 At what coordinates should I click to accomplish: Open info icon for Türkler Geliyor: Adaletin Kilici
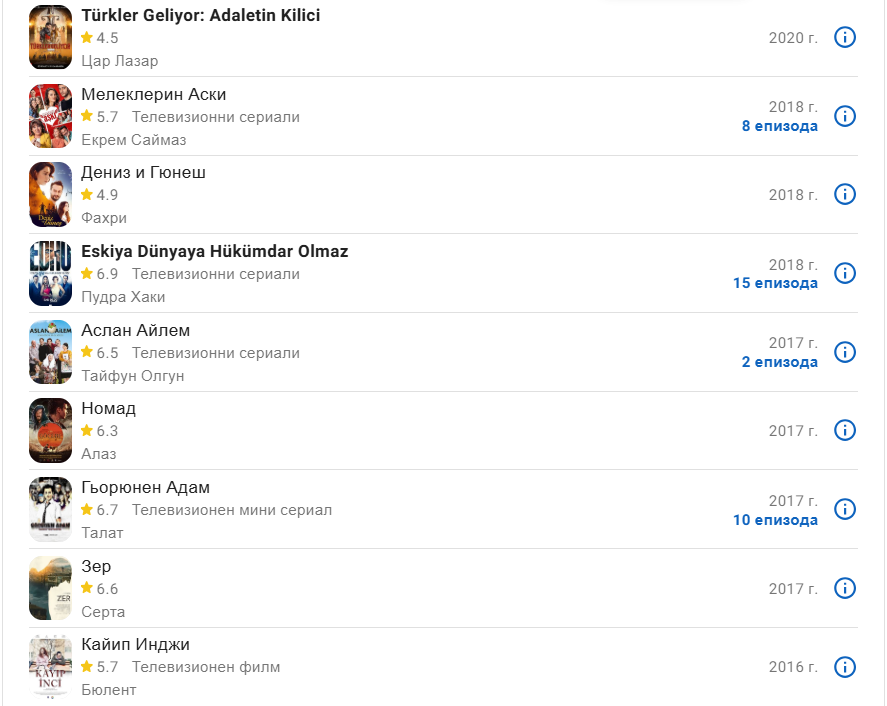(845, 38)
